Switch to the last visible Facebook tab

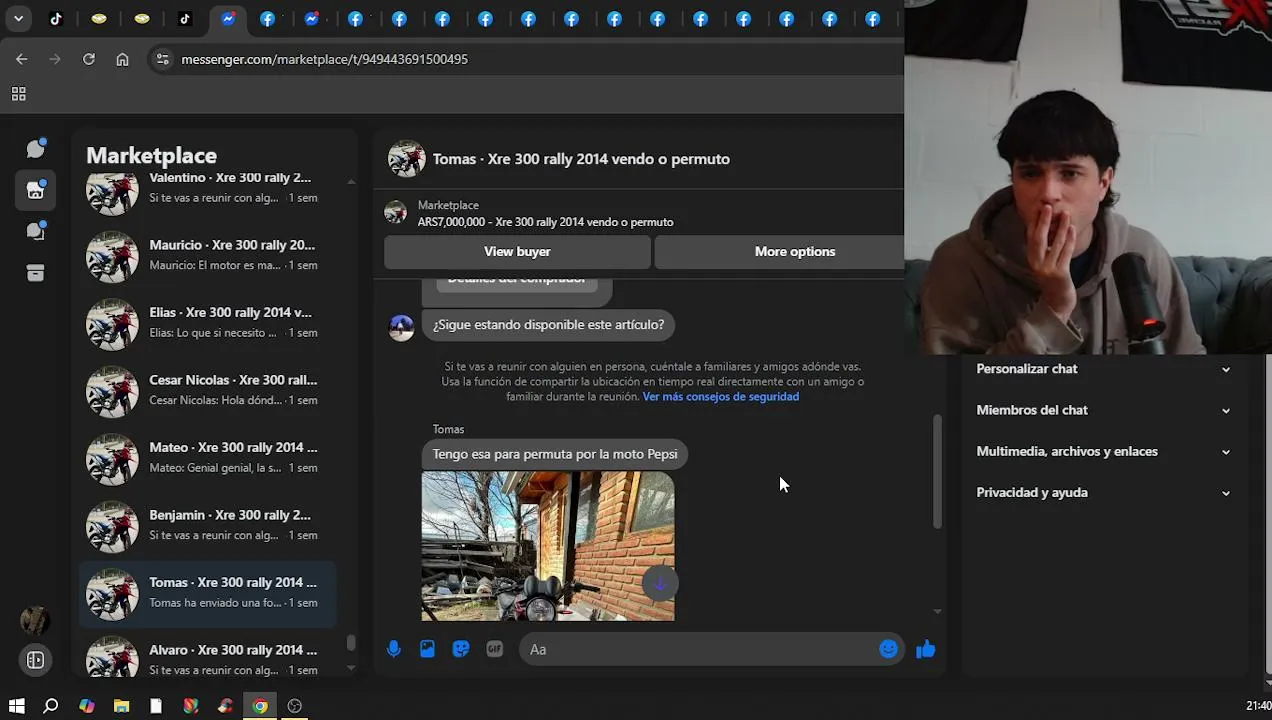click(873, 18)
